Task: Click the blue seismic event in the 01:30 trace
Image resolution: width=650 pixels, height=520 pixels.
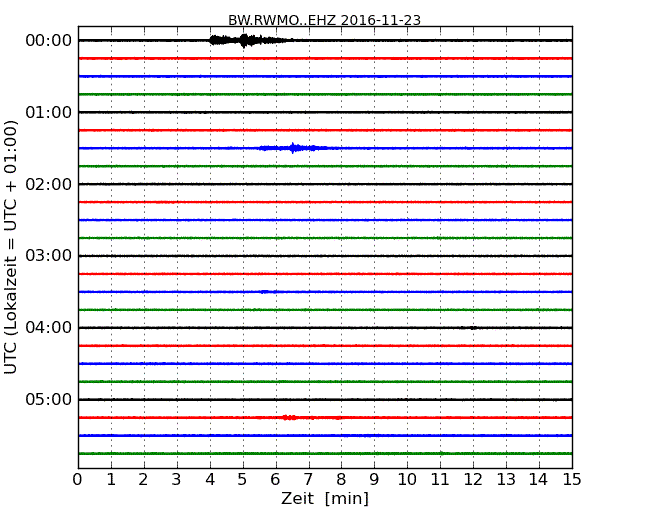Action: 293,148
